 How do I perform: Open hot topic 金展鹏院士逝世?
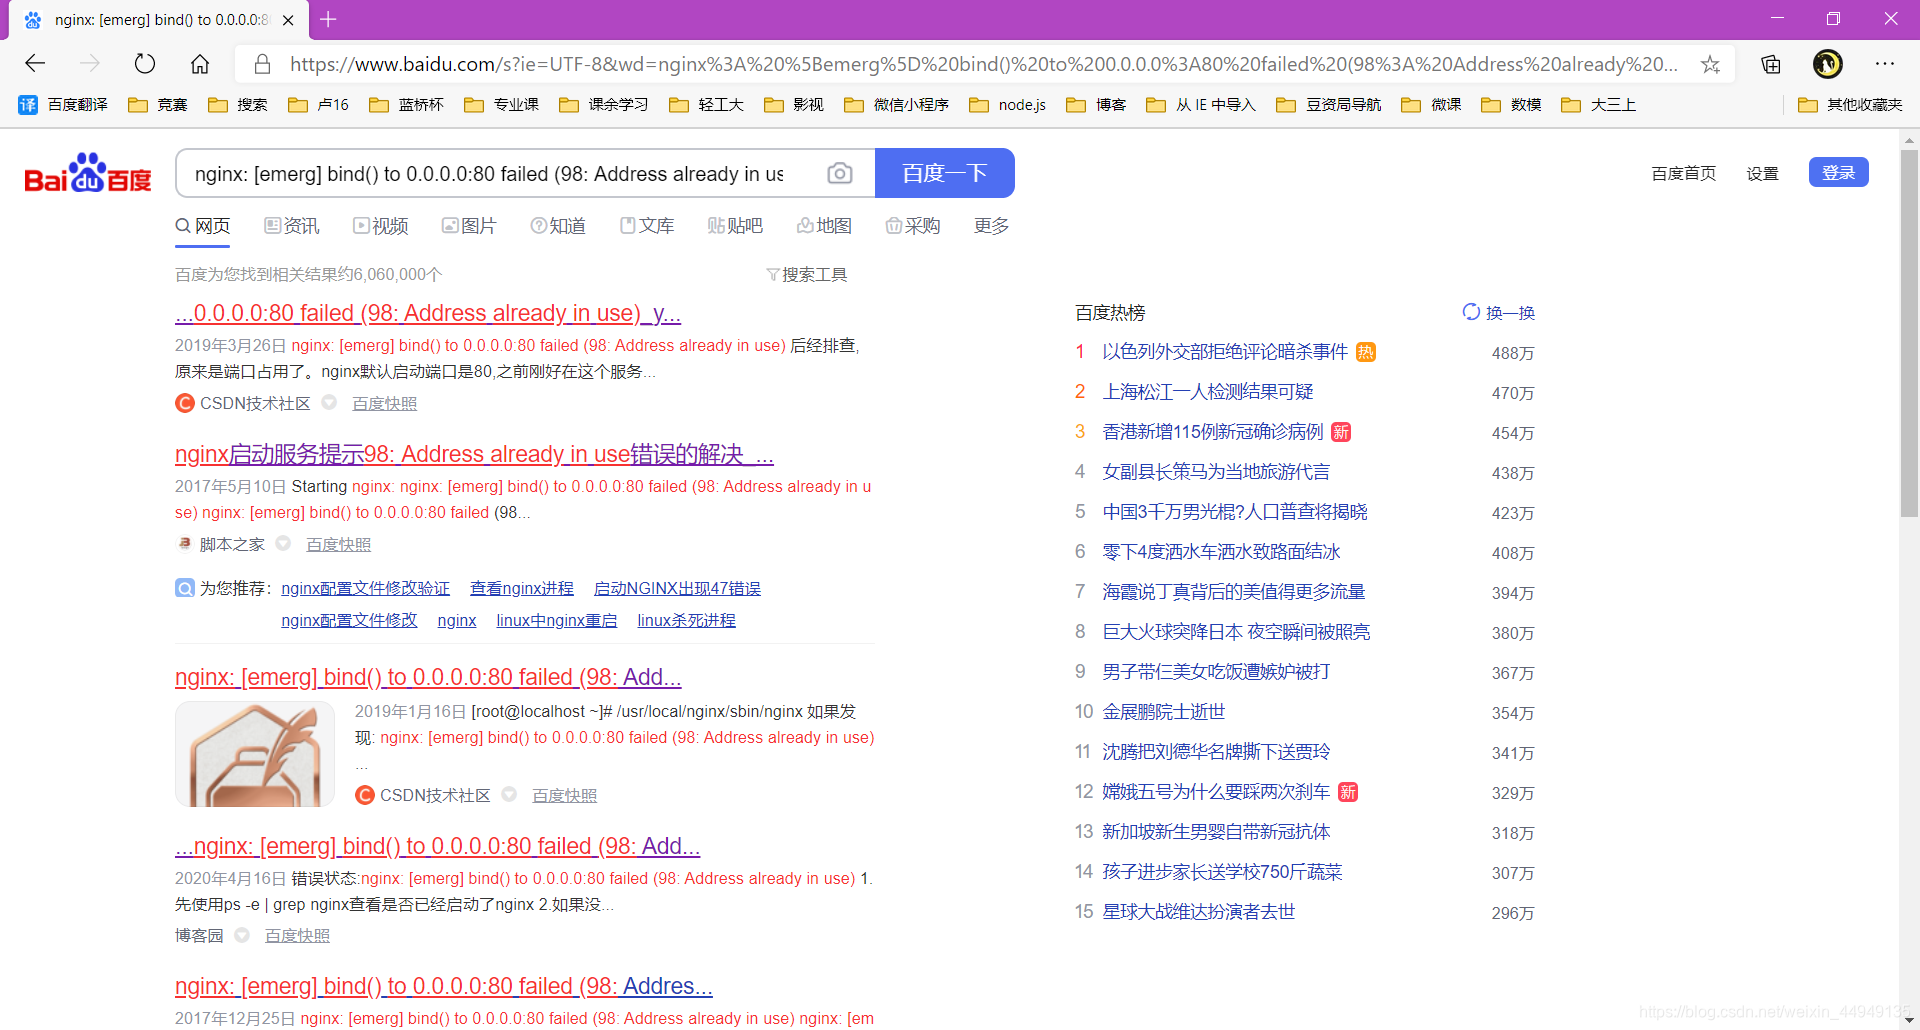point(1163,712)
